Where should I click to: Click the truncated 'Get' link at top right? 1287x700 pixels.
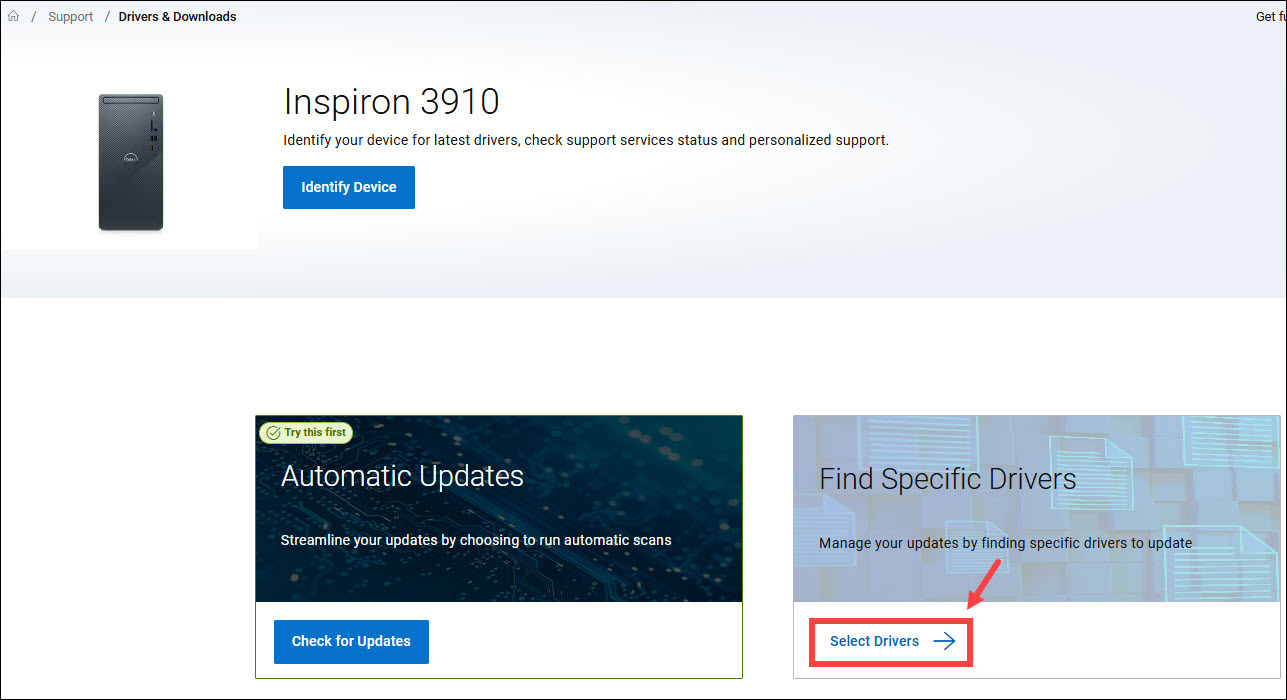(x=1265, y=17)
